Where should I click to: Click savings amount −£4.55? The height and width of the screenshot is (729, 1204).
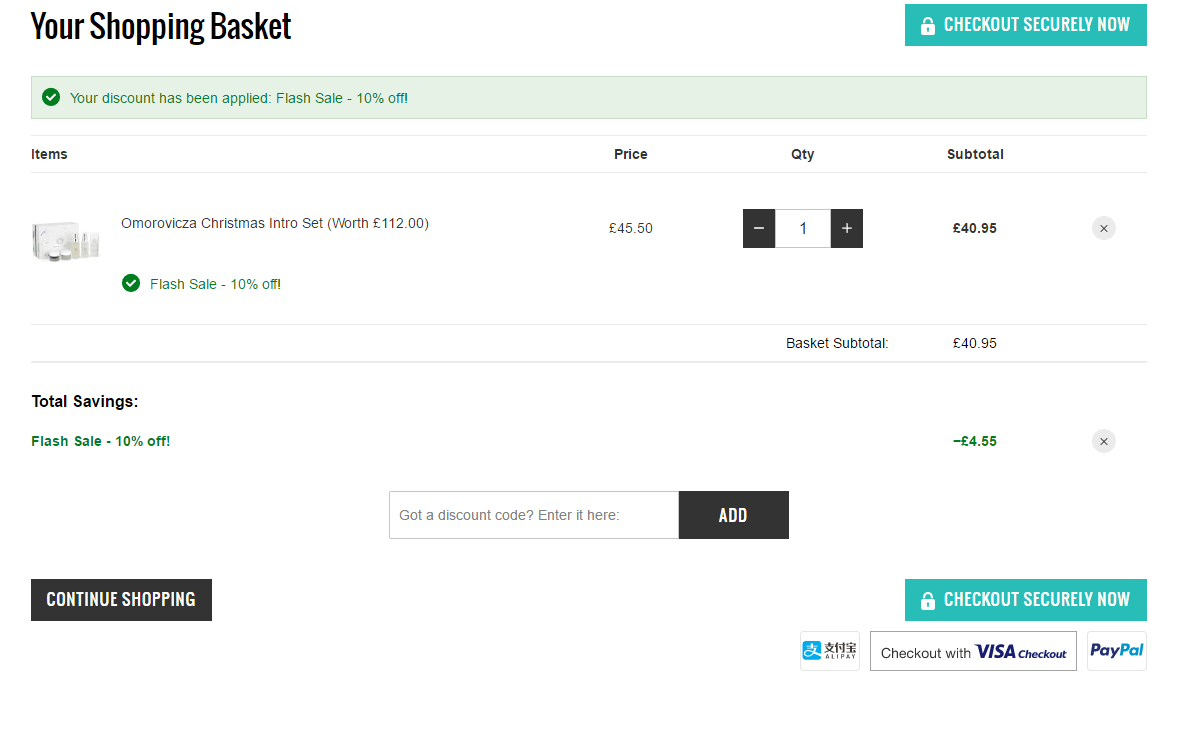click(x=975, y=441)
